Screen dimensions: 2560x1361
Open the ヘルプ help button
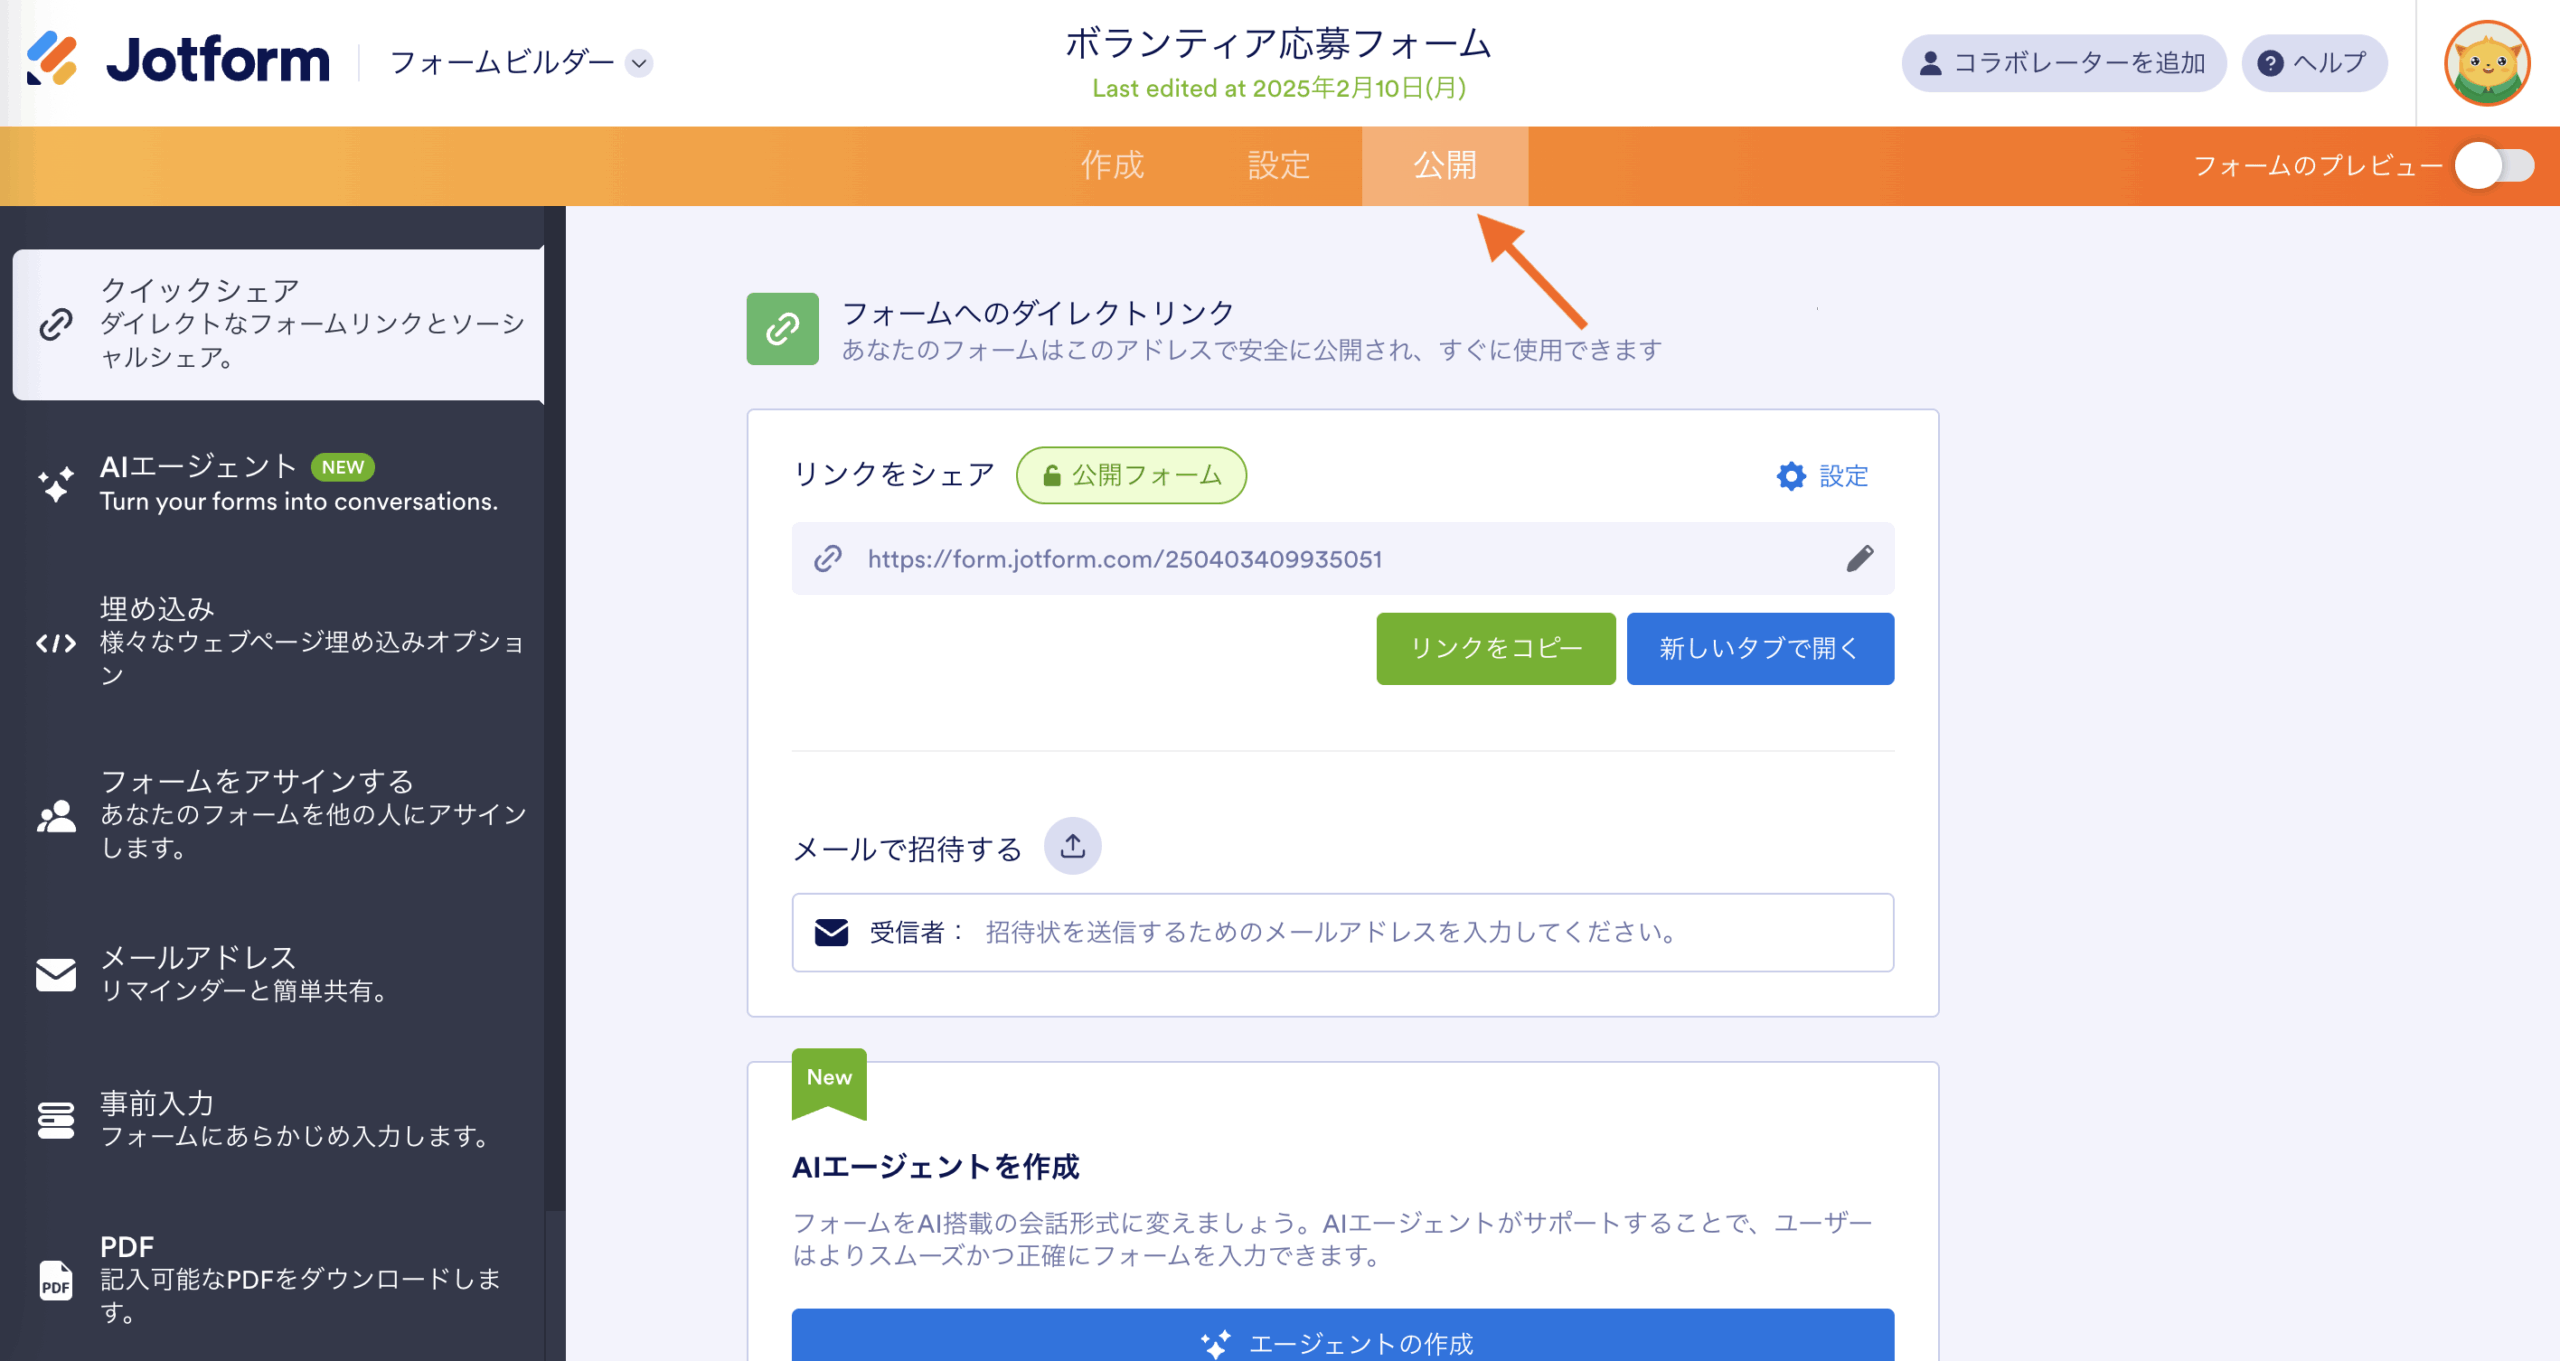[2313, 63]
